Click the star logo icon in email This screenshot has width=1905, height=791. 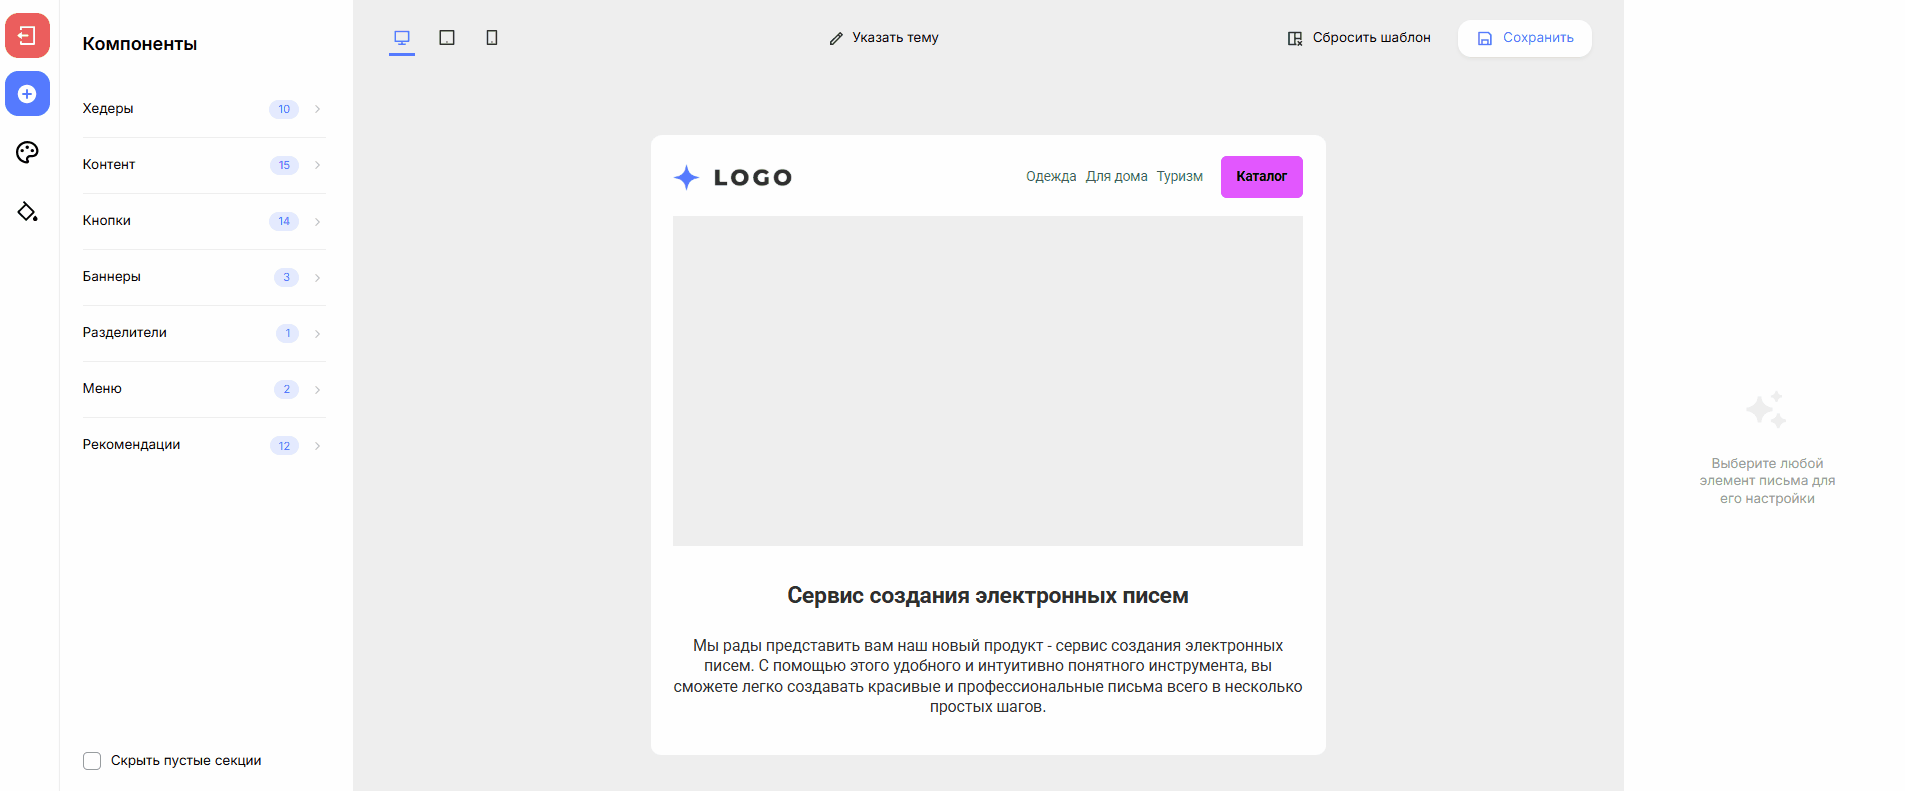tap(686, 178)
